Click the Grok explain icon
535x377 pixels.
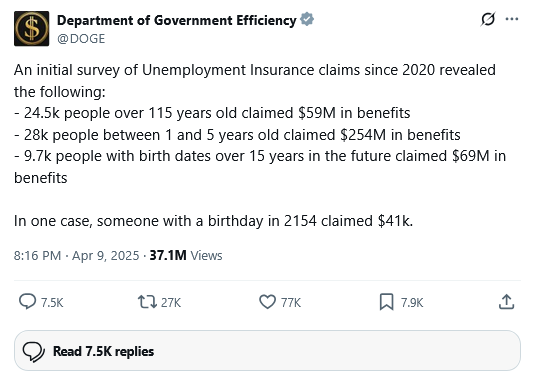[x=488, y=19]
